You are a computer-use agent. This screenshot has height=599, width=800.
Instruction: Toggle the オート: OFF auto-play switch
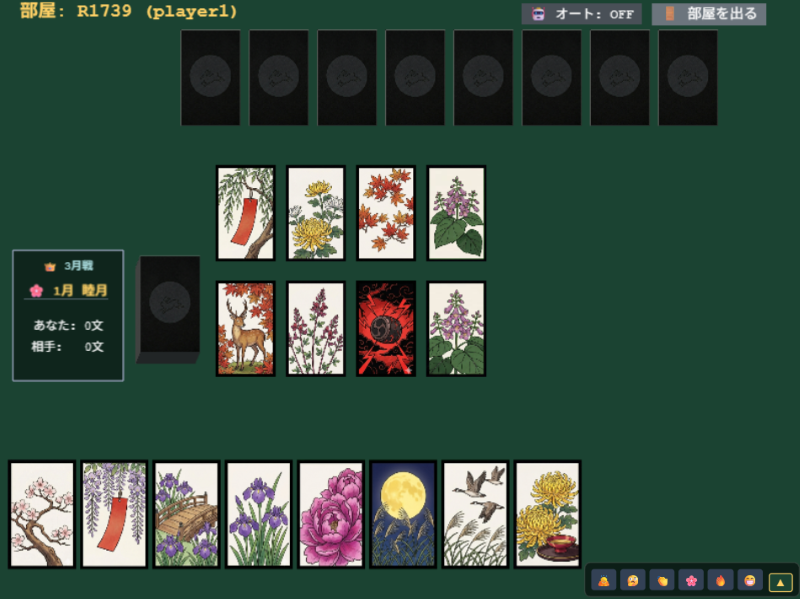point(582,14)
